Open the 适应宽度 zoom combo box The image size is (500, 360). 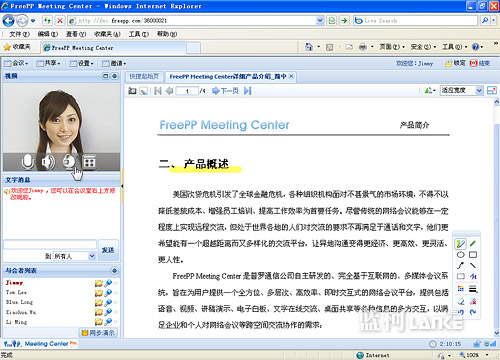coord(462,90)
